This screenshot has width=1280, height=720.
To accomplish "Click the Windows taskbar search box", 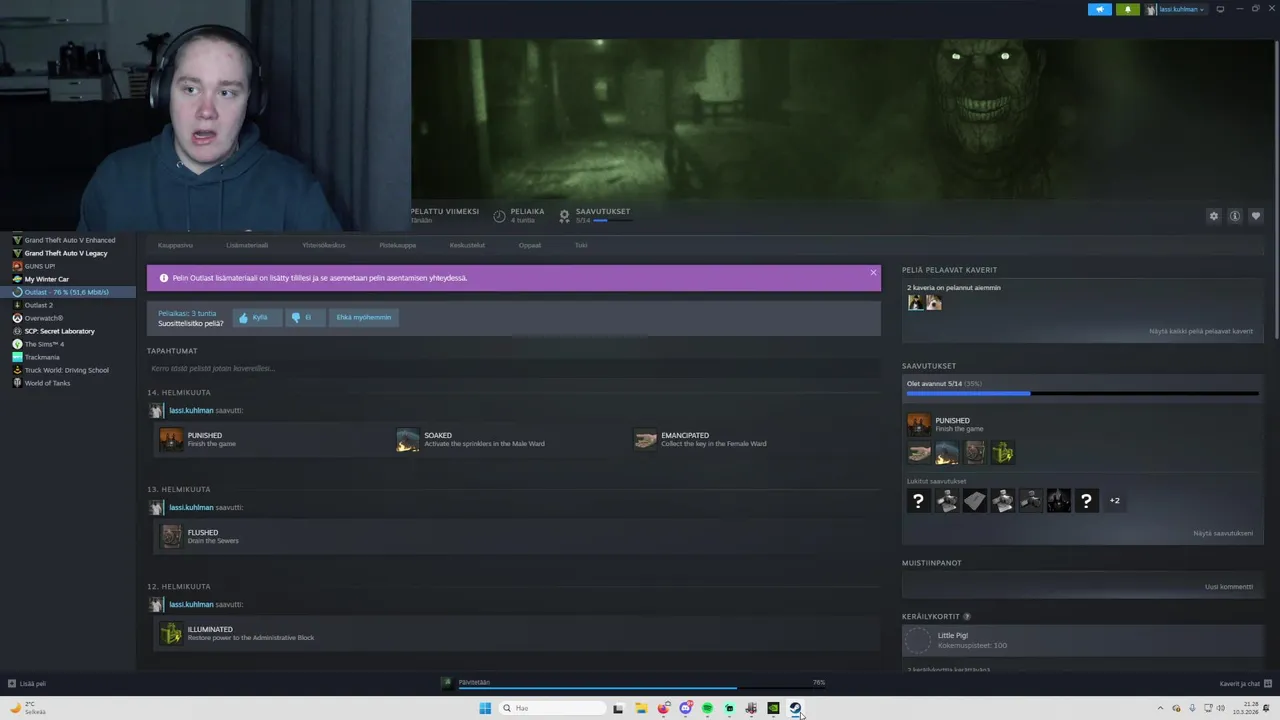I will pos(552,708).
